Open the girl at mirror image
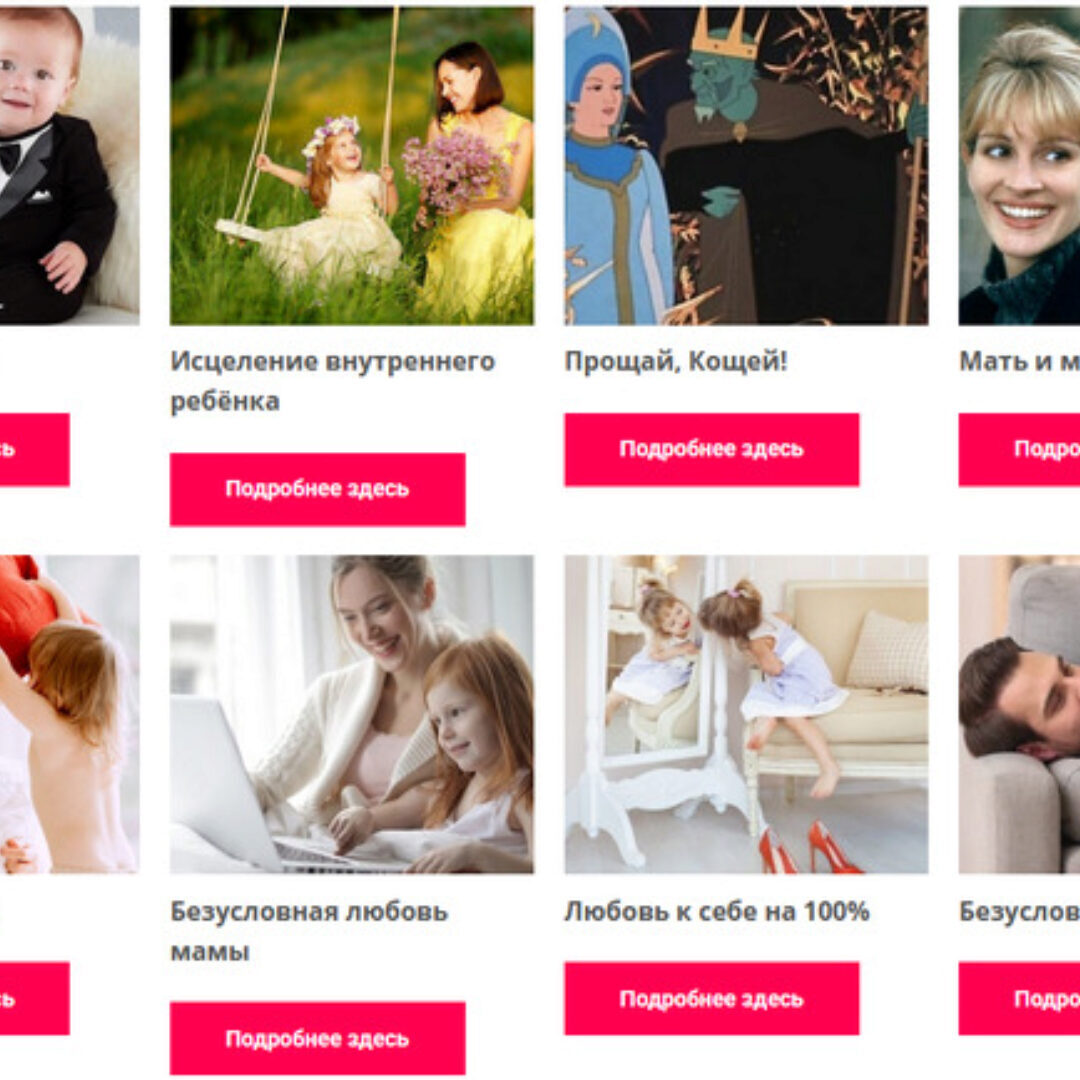Image resolution: width=1080 pixels, height=1080 pixels. point(746,714)
